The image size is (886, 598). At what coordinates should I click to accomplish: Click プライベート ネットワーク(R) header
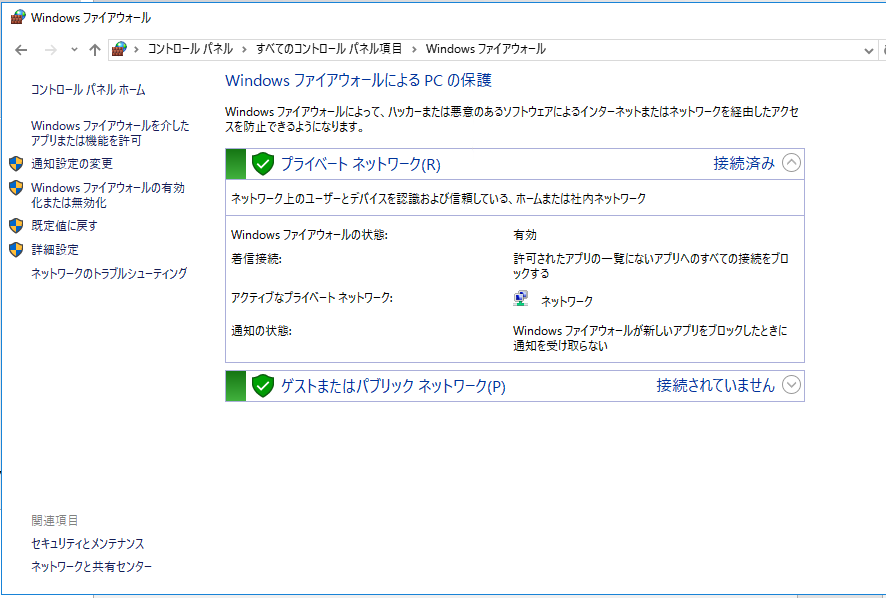[361, 164]
